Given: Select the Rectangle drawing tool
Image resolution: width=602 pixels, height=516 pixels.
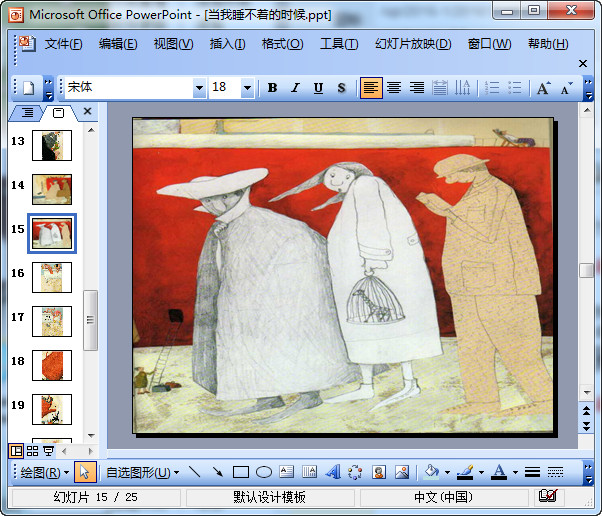Looking at the screenshot, I should pos(241,472).
